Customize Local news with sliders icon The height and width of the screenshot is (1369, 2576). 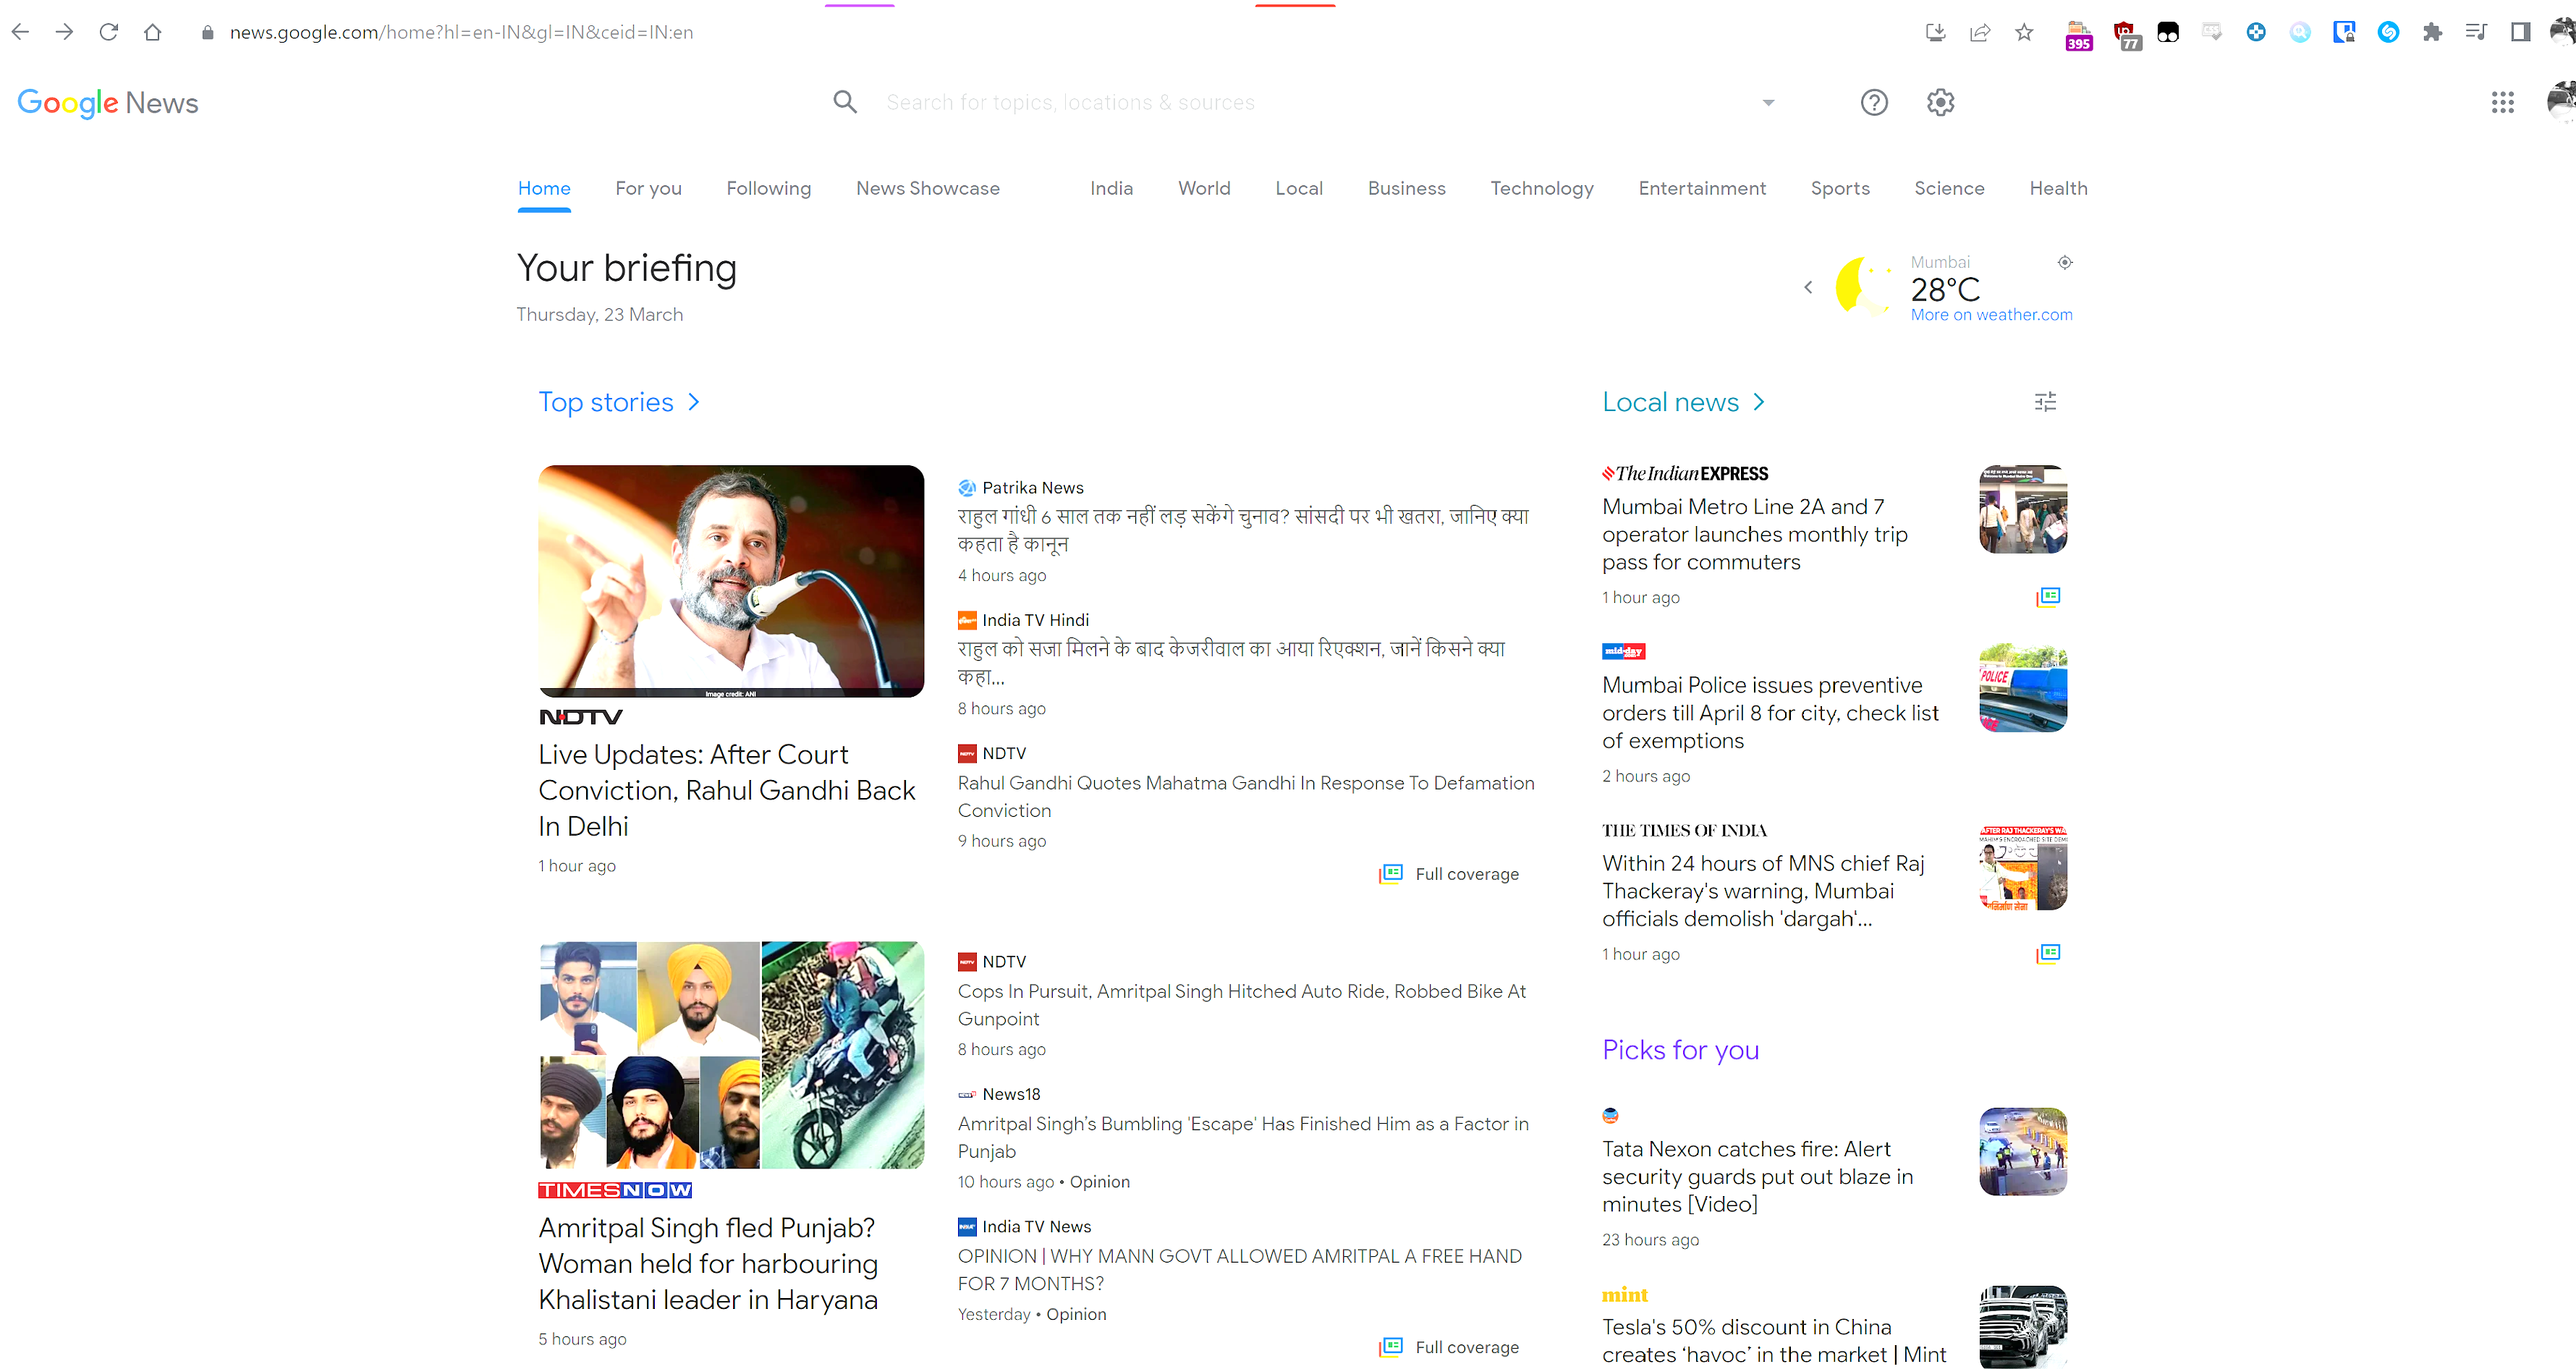point(2045,402)
